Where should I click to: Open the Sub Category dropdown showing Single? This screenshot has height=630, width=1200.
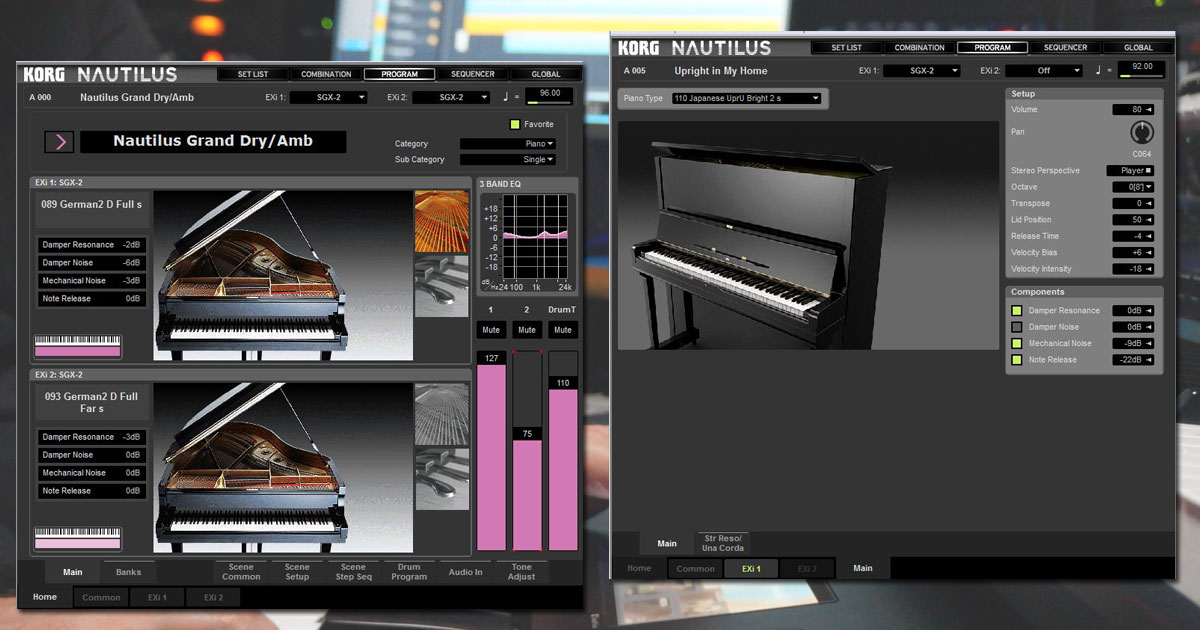[507, 159]
